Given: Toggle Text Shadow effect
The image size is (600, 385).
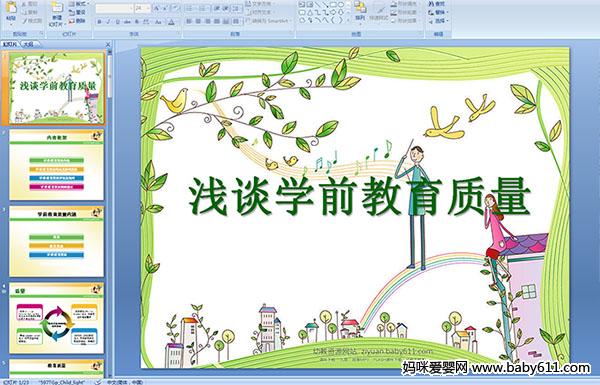Looking at the screenshot, I should point(136,22).
